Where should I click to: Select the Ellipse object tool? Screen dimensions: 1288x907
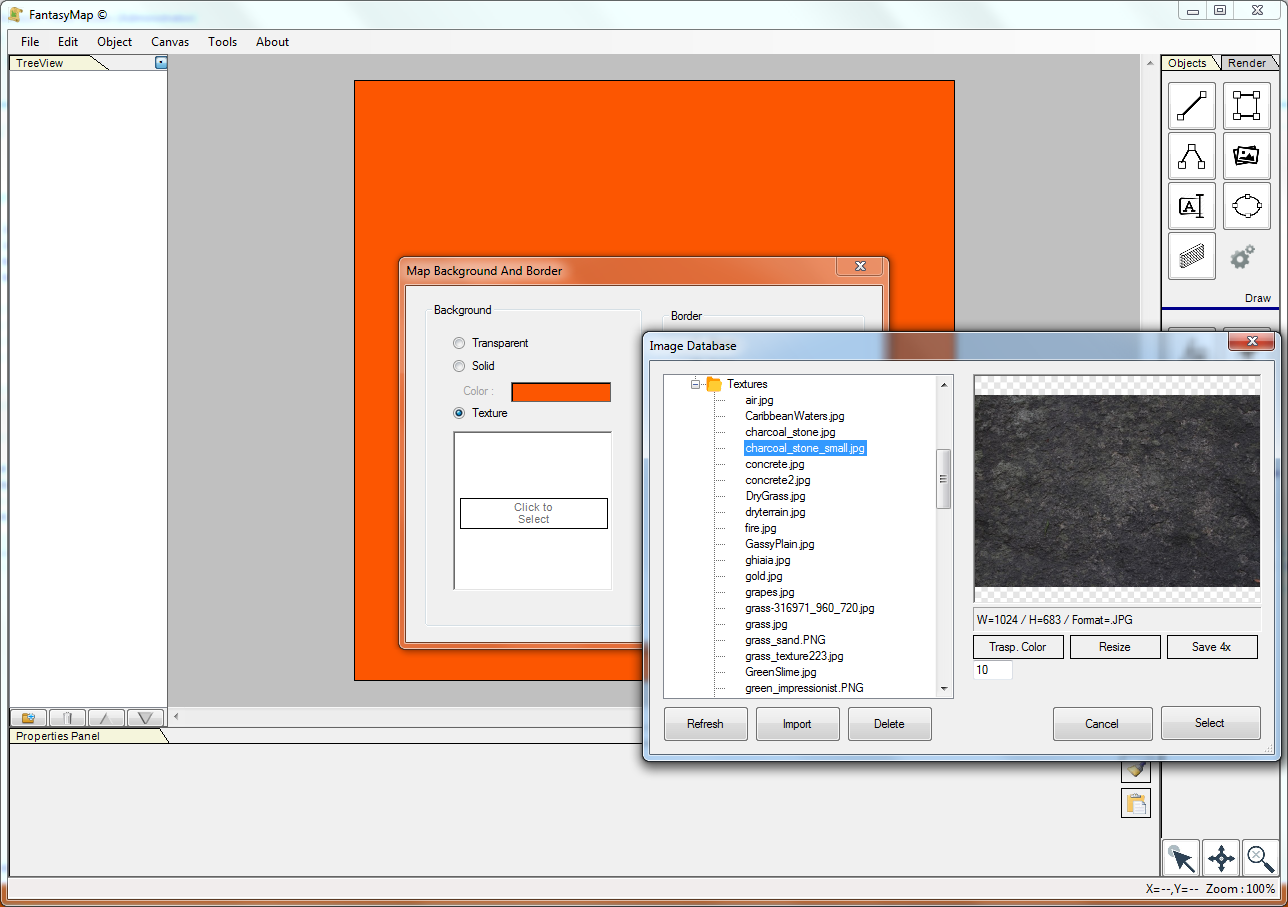(x=1246, y=206)
